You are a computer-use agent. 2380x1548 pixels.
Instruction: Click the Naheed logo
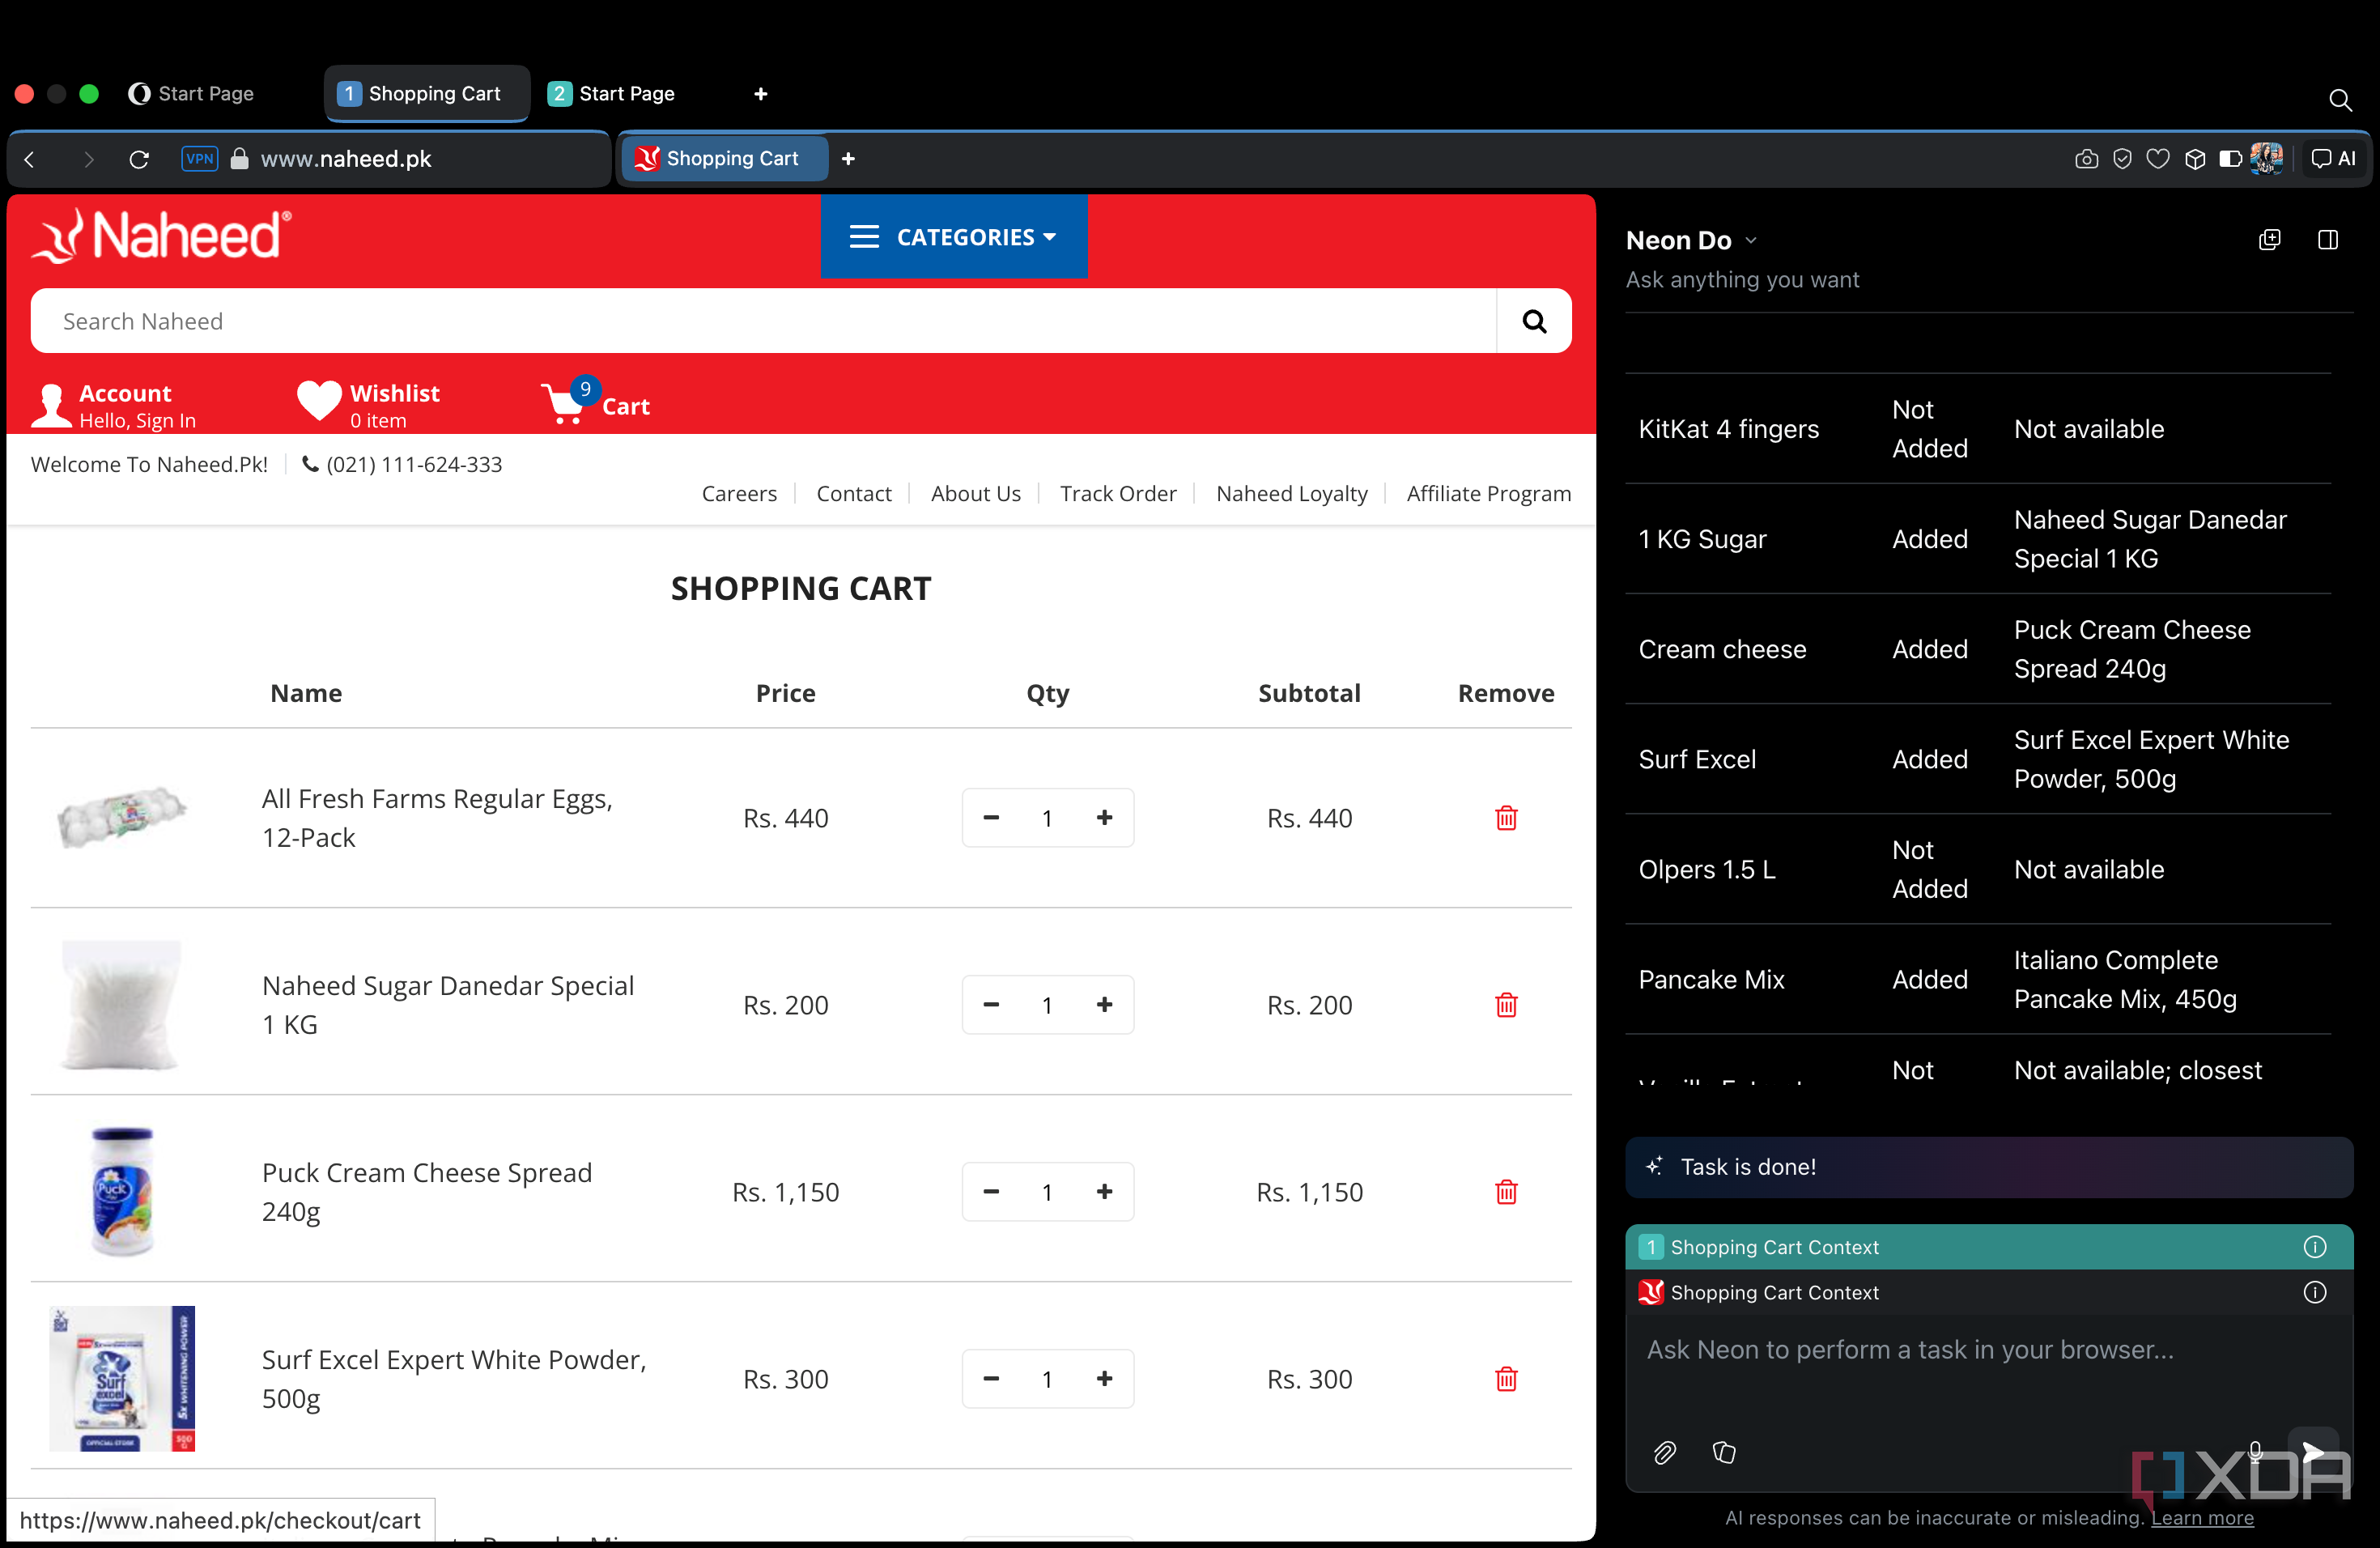click(x=163, y=236)
